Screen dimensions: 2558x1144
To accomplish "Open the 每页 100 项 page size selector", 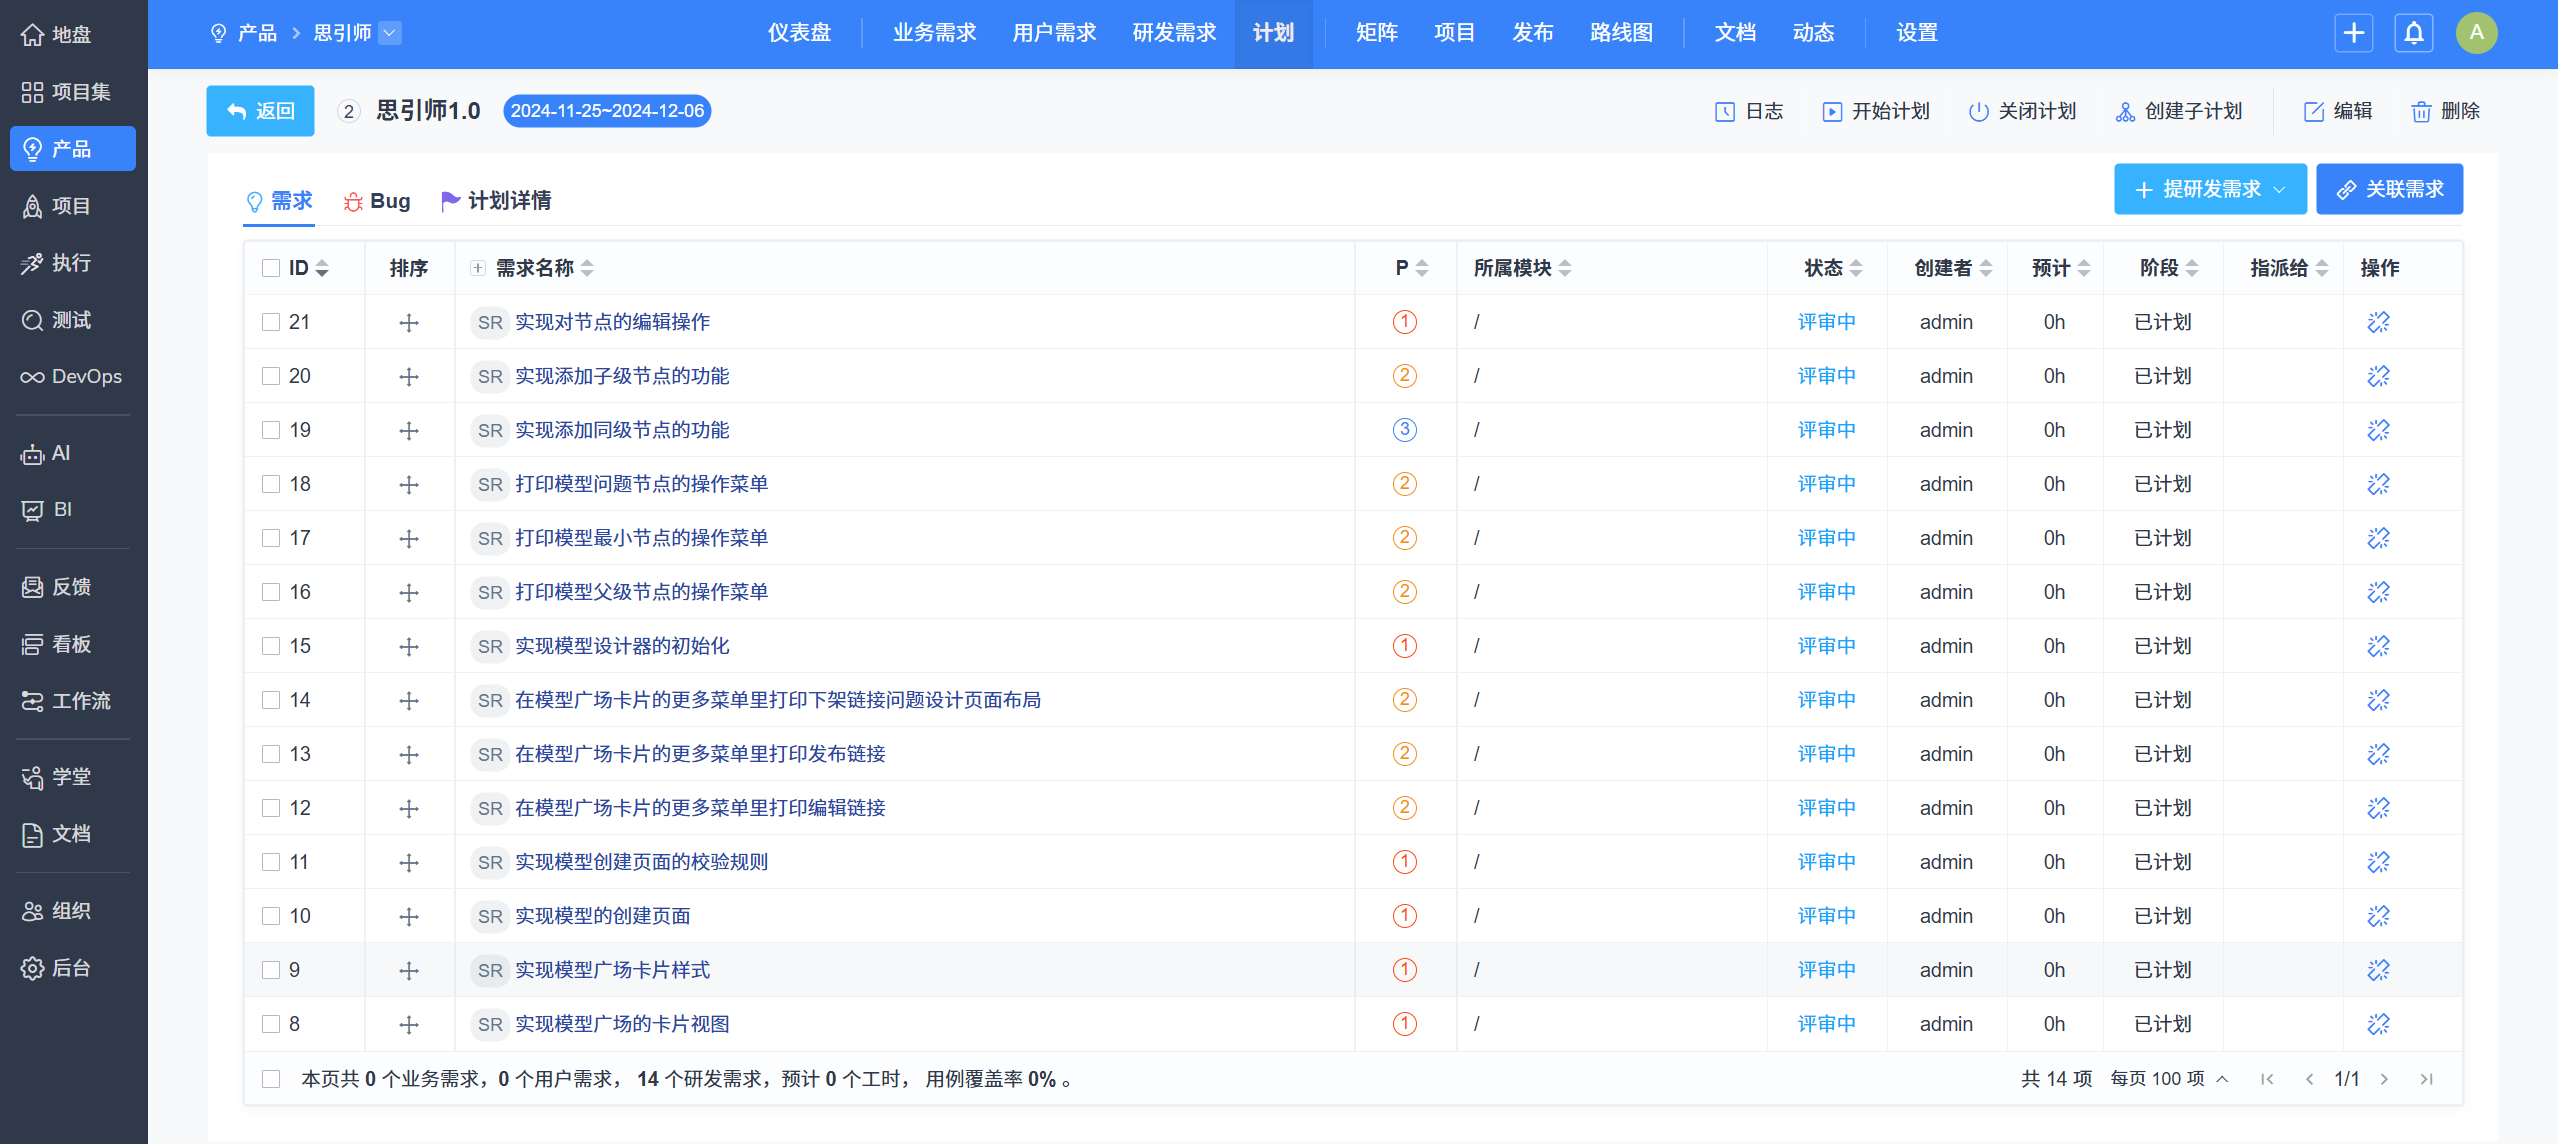I will (2168, 1079).
